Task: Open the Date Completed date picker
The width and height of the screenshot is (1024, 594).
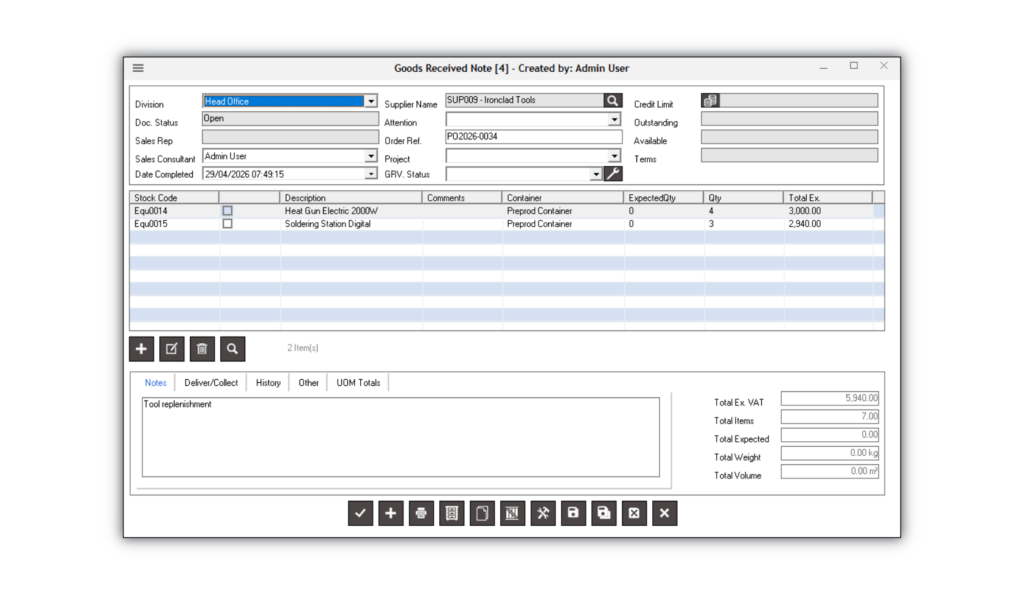Action: click(371, 174)
